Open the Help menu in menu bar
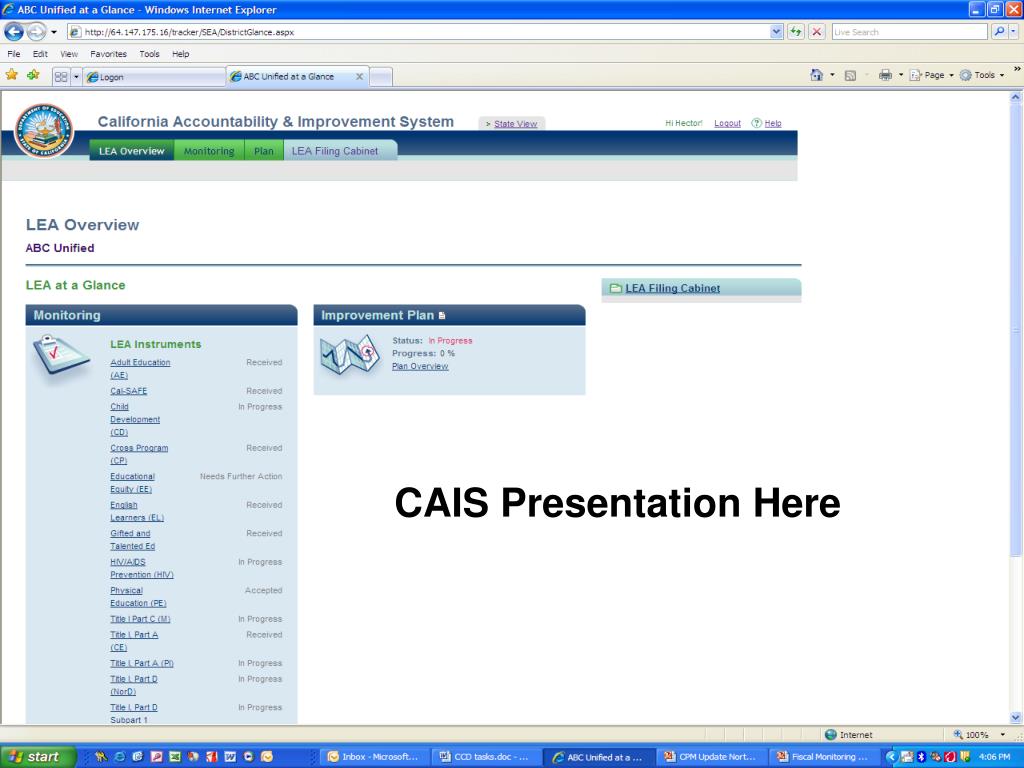Viewport: 1024px width, 768px height. click(181, 54)
